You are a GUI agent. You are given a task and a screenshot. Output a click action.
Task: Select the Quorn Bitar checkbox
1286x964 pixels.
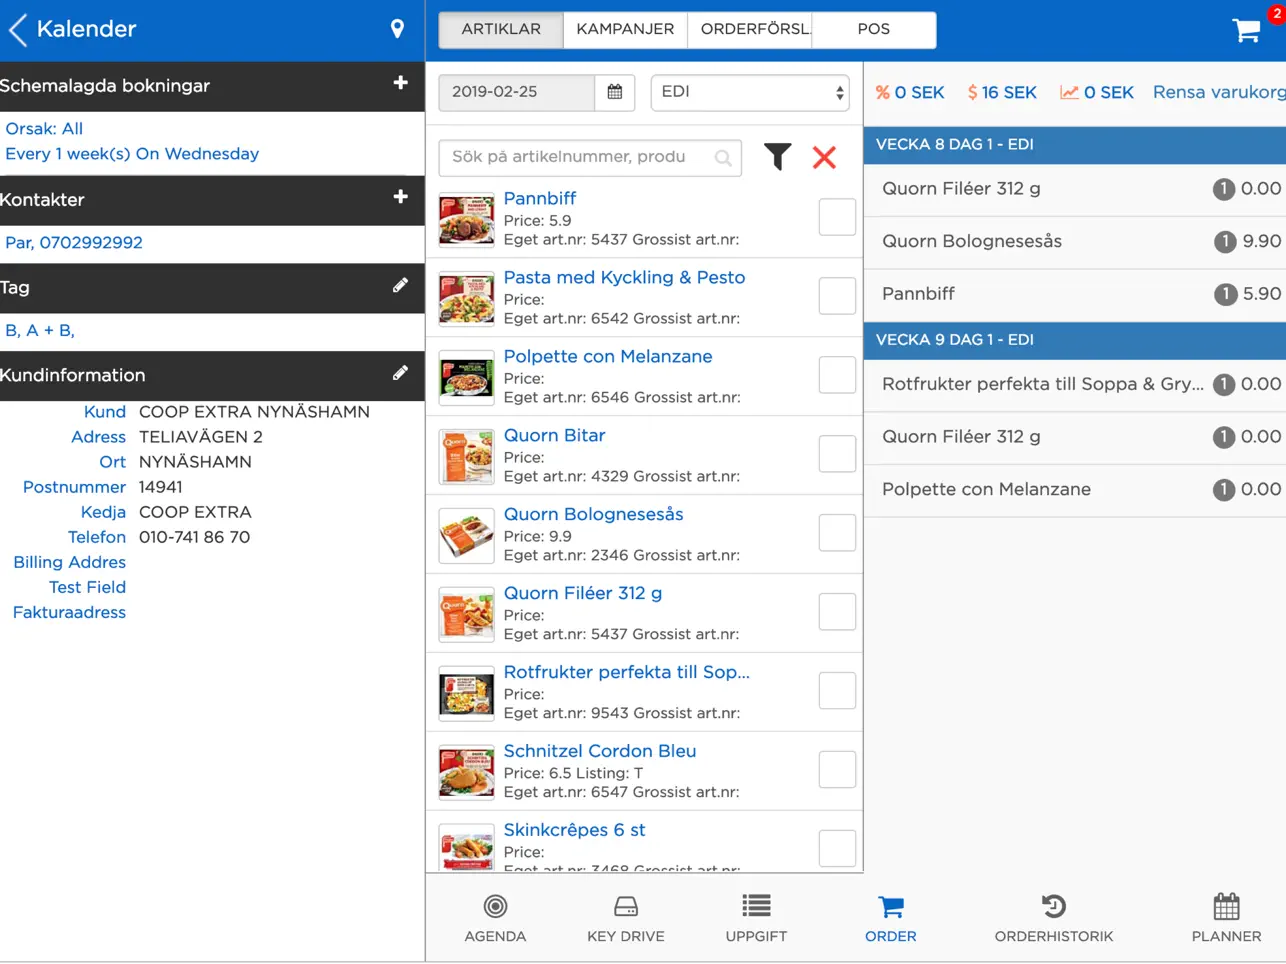coord(837,454)
